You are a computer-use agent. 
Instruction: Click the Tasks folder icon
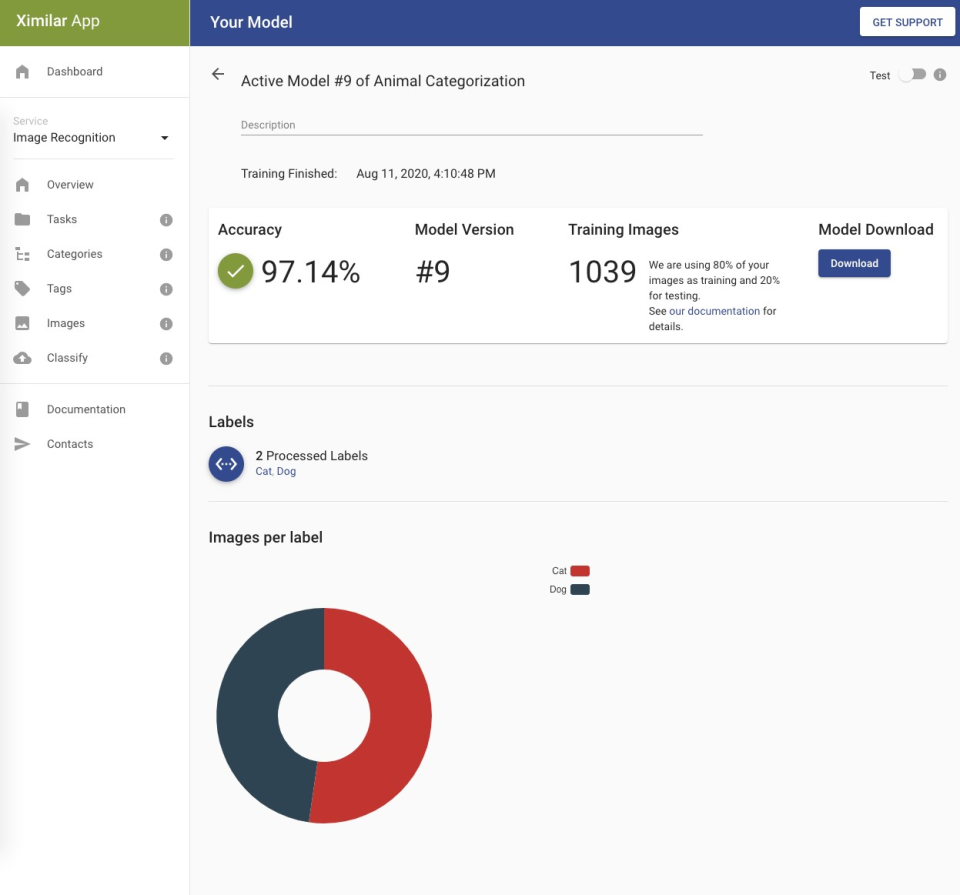click(x=22, y=219)
